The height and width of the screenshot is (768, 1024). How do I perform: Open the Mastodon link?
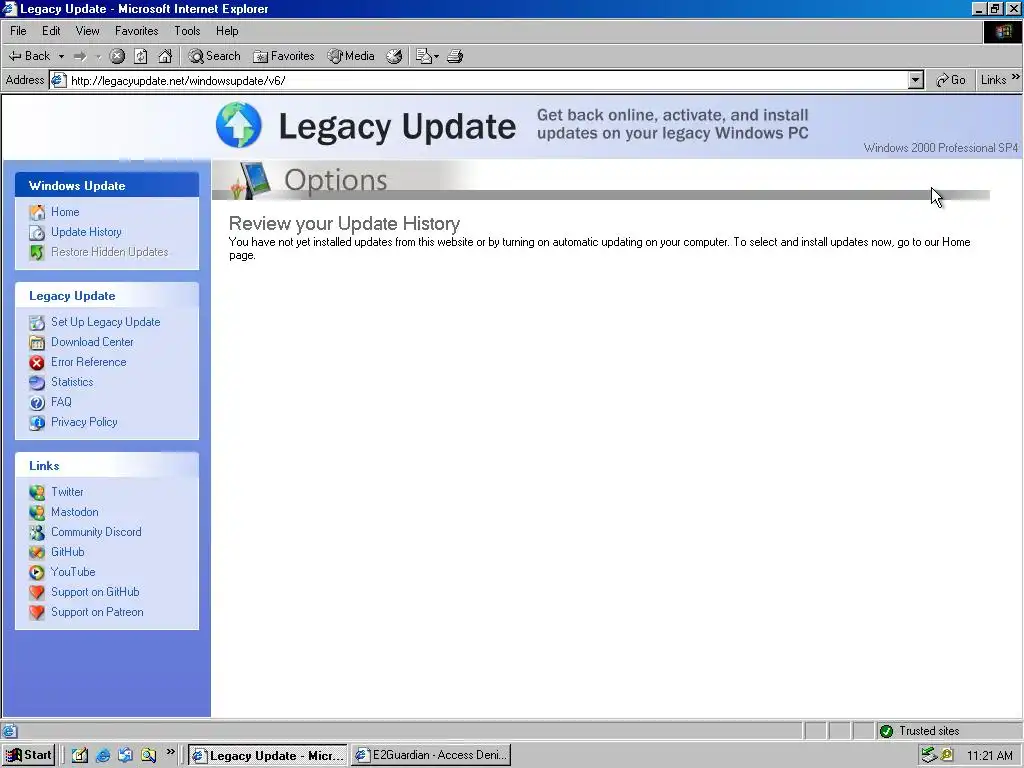75,511
